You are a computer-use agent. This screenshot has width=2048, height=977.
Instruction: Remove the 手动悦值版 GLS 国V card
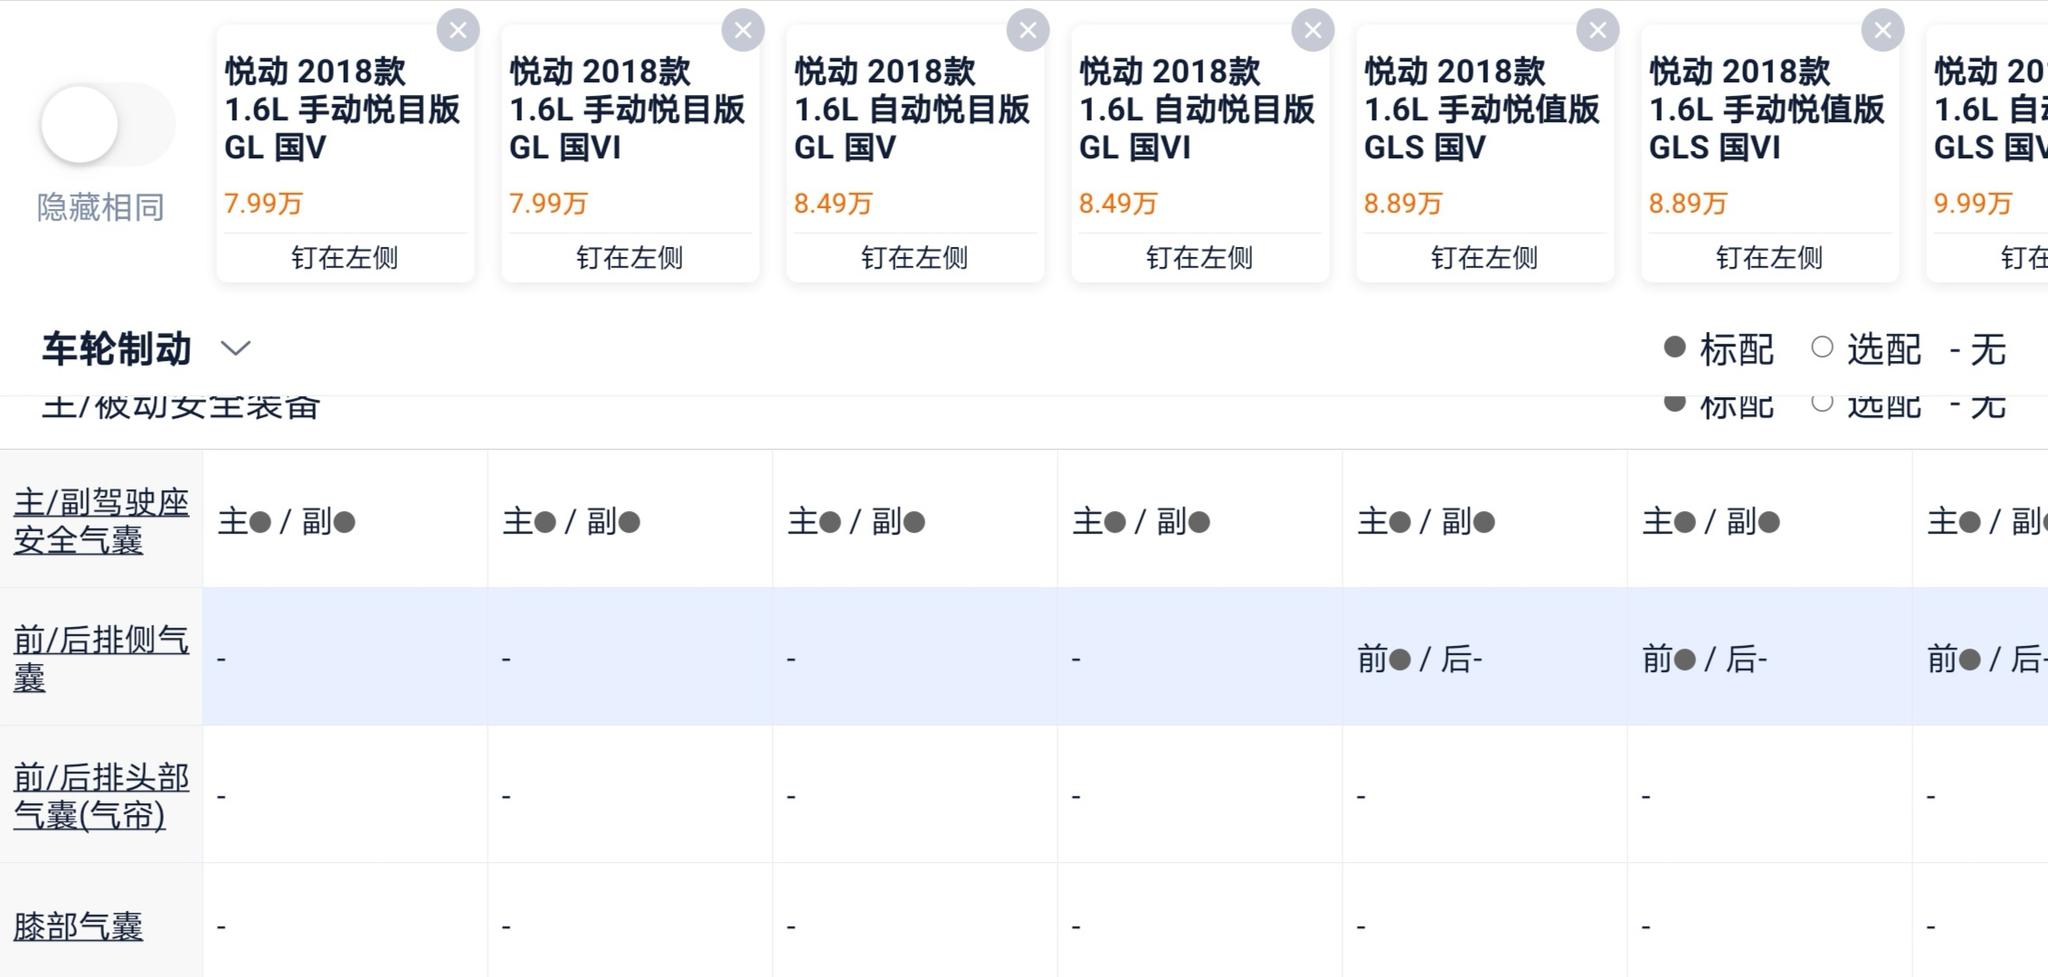(1598, 31)
